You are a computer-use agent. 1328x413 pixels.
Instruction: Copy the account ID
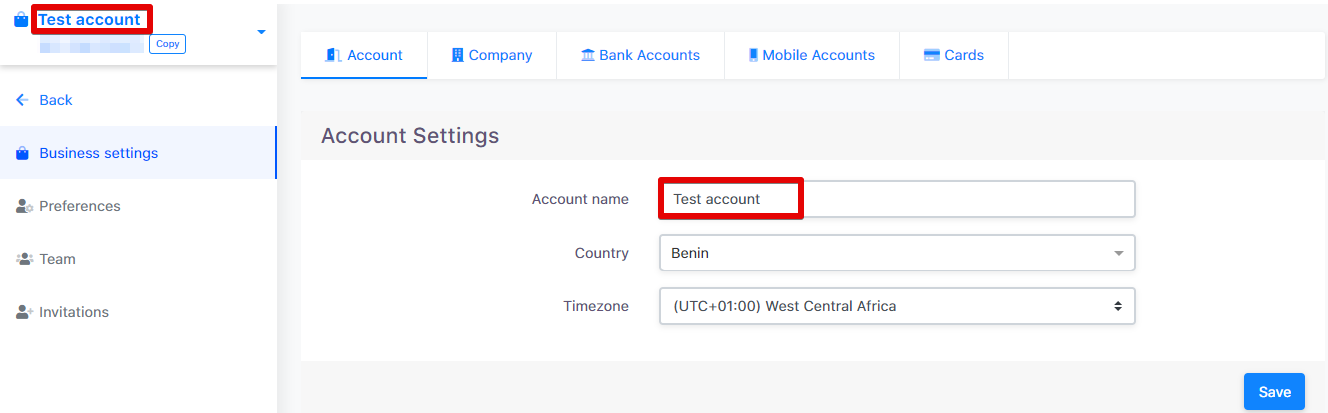click(167, 44)
